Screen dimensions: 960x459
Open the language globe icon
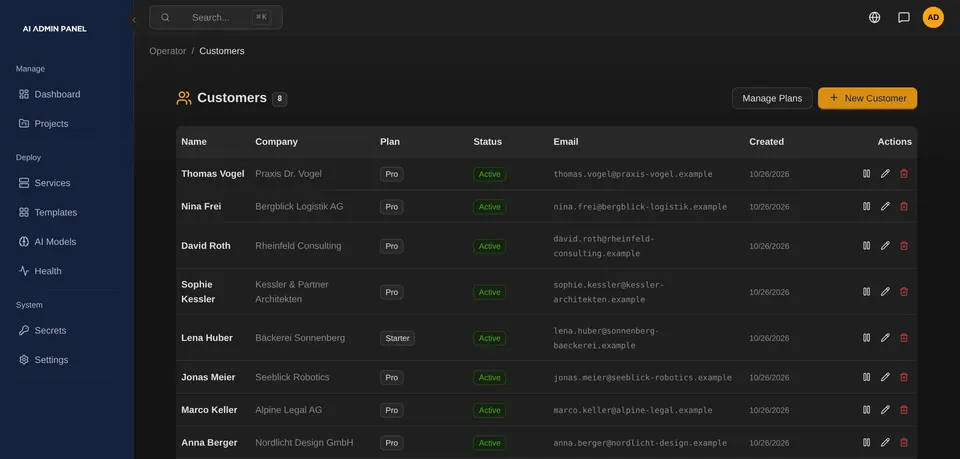coord(875,17)
